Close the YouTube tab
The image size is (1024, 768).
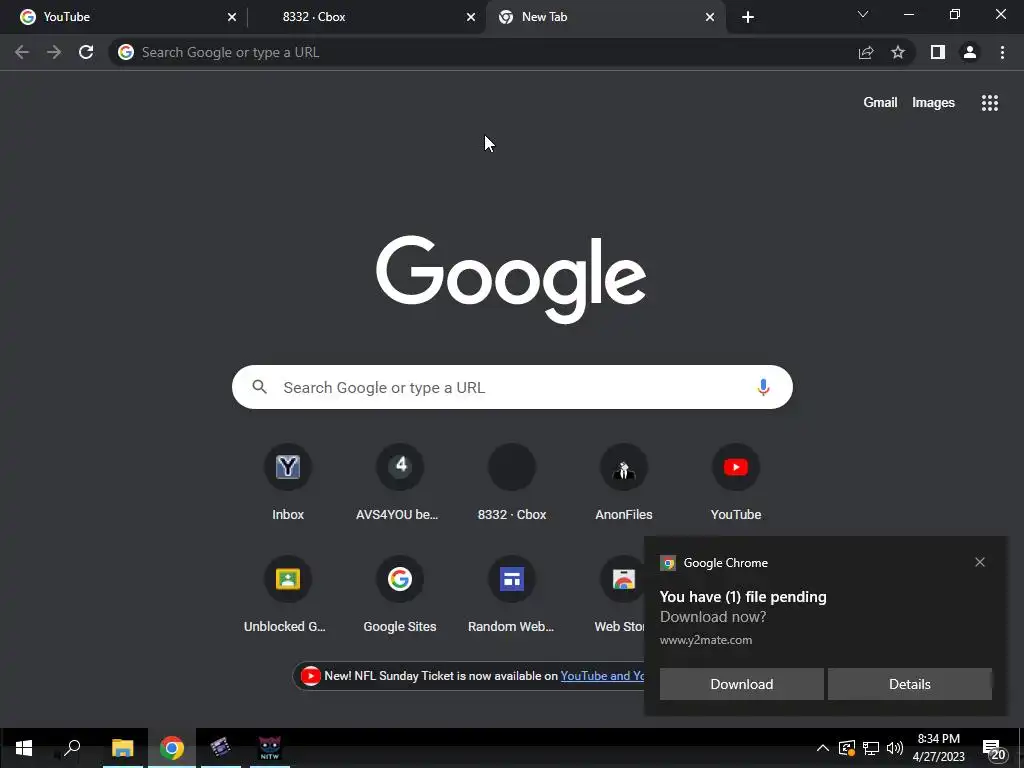[x=232, y=17]
